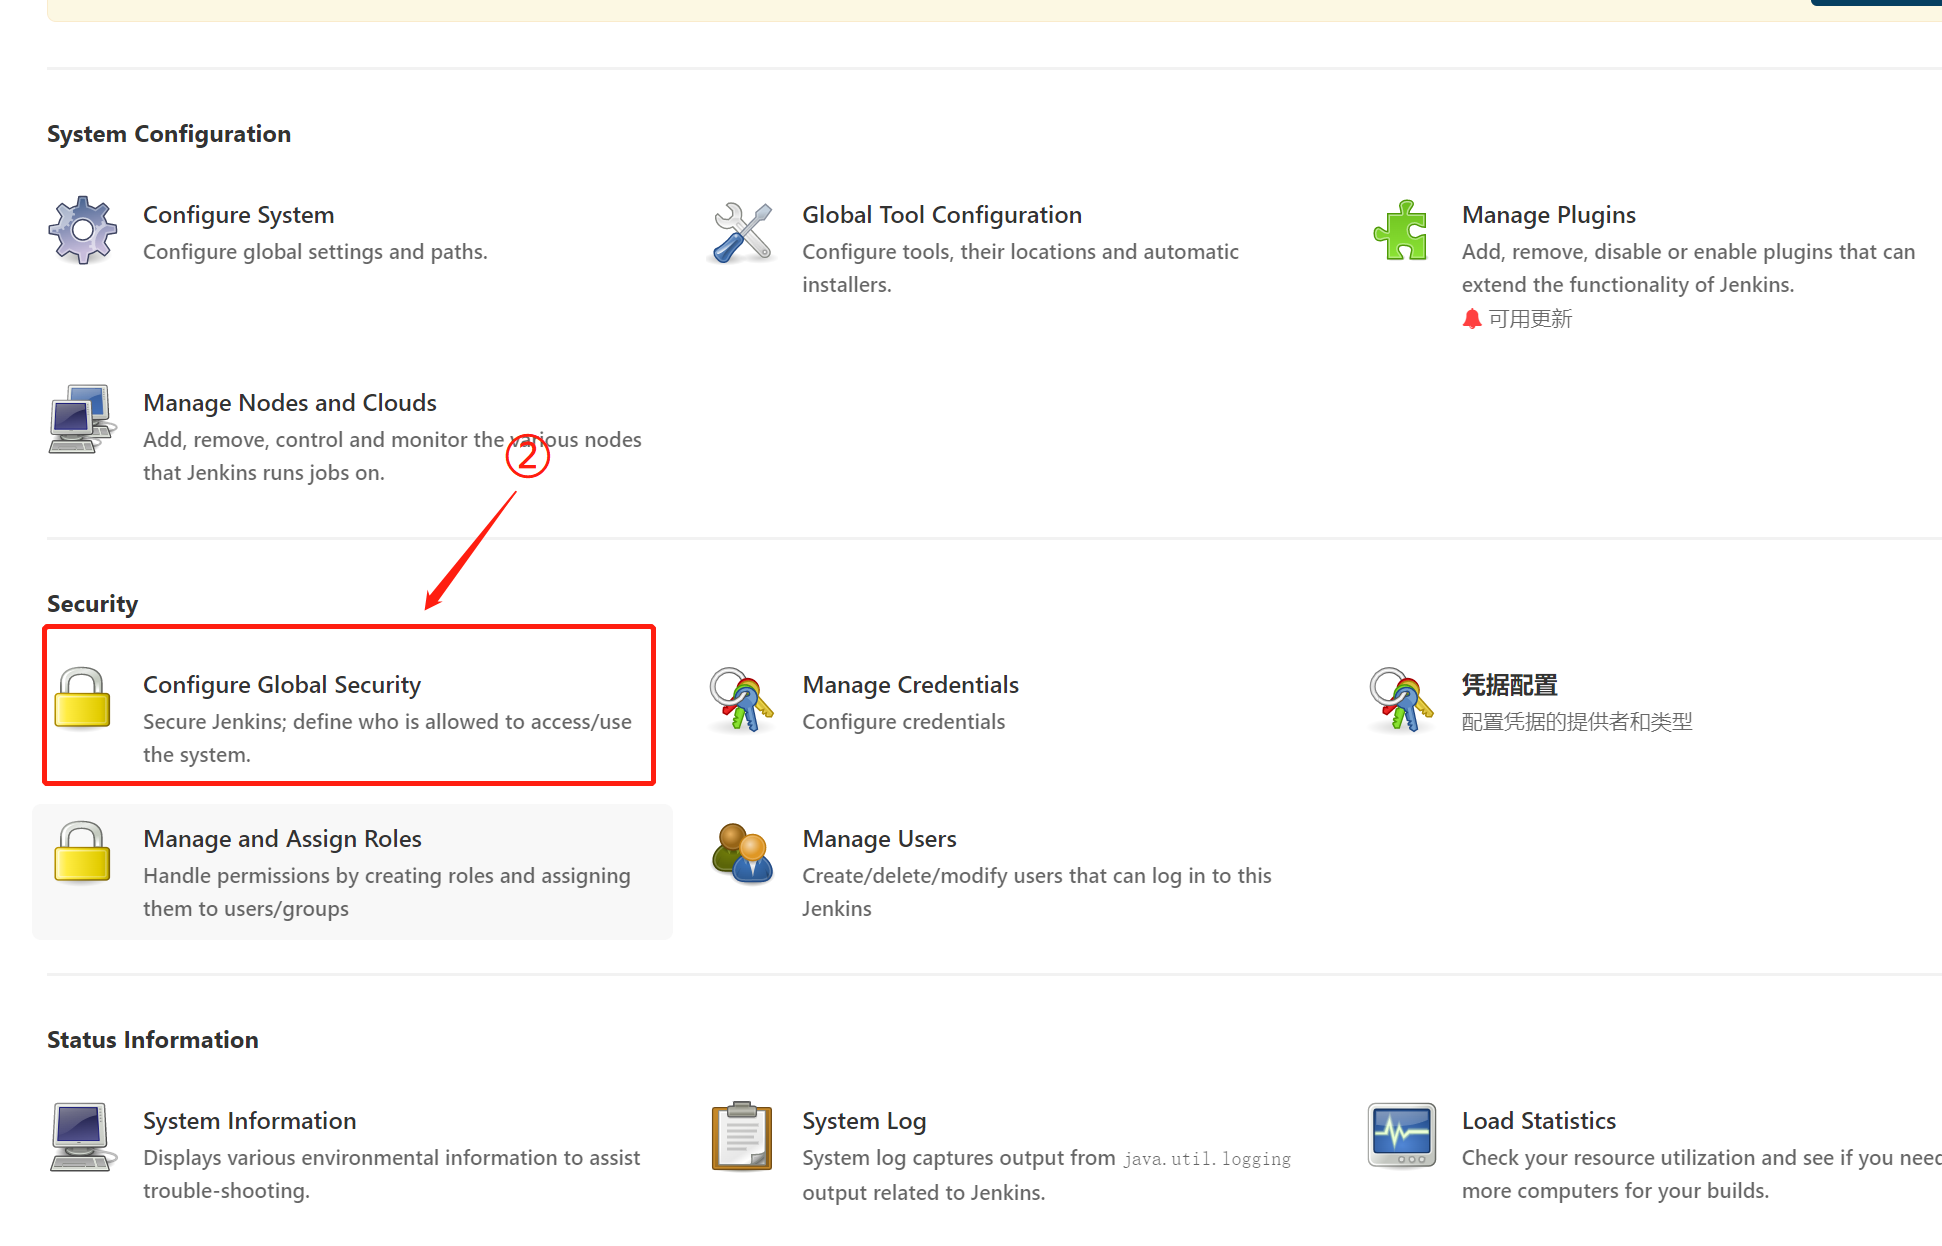Click 'Check your resource utilization' description
The height and width of the screenshot is (1246, 1942).
[x=1701, y=1174]
